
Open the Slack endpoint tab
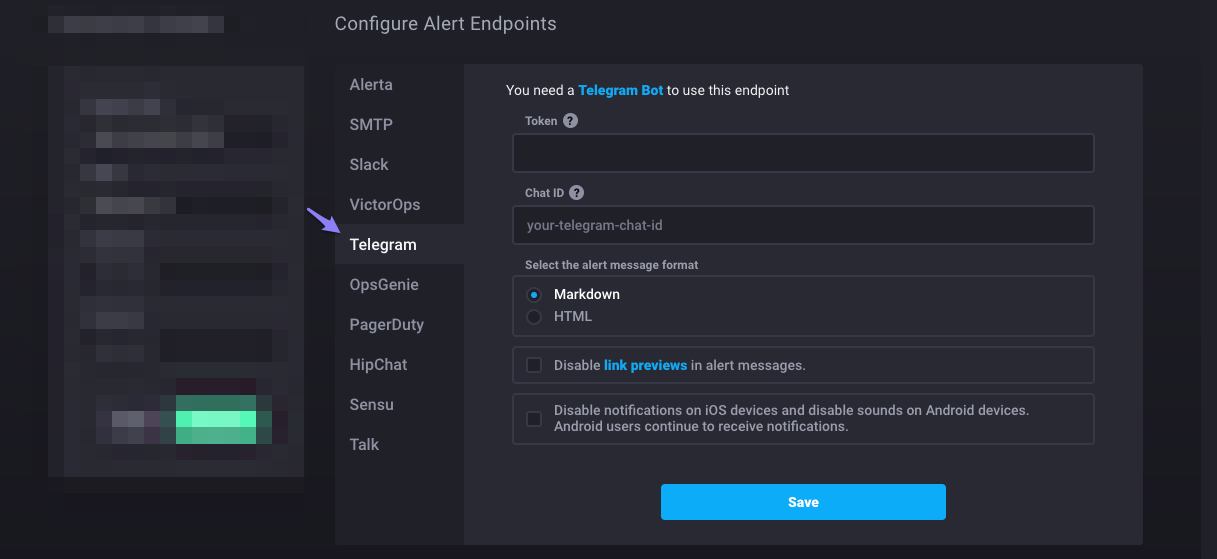coord(369,165)
